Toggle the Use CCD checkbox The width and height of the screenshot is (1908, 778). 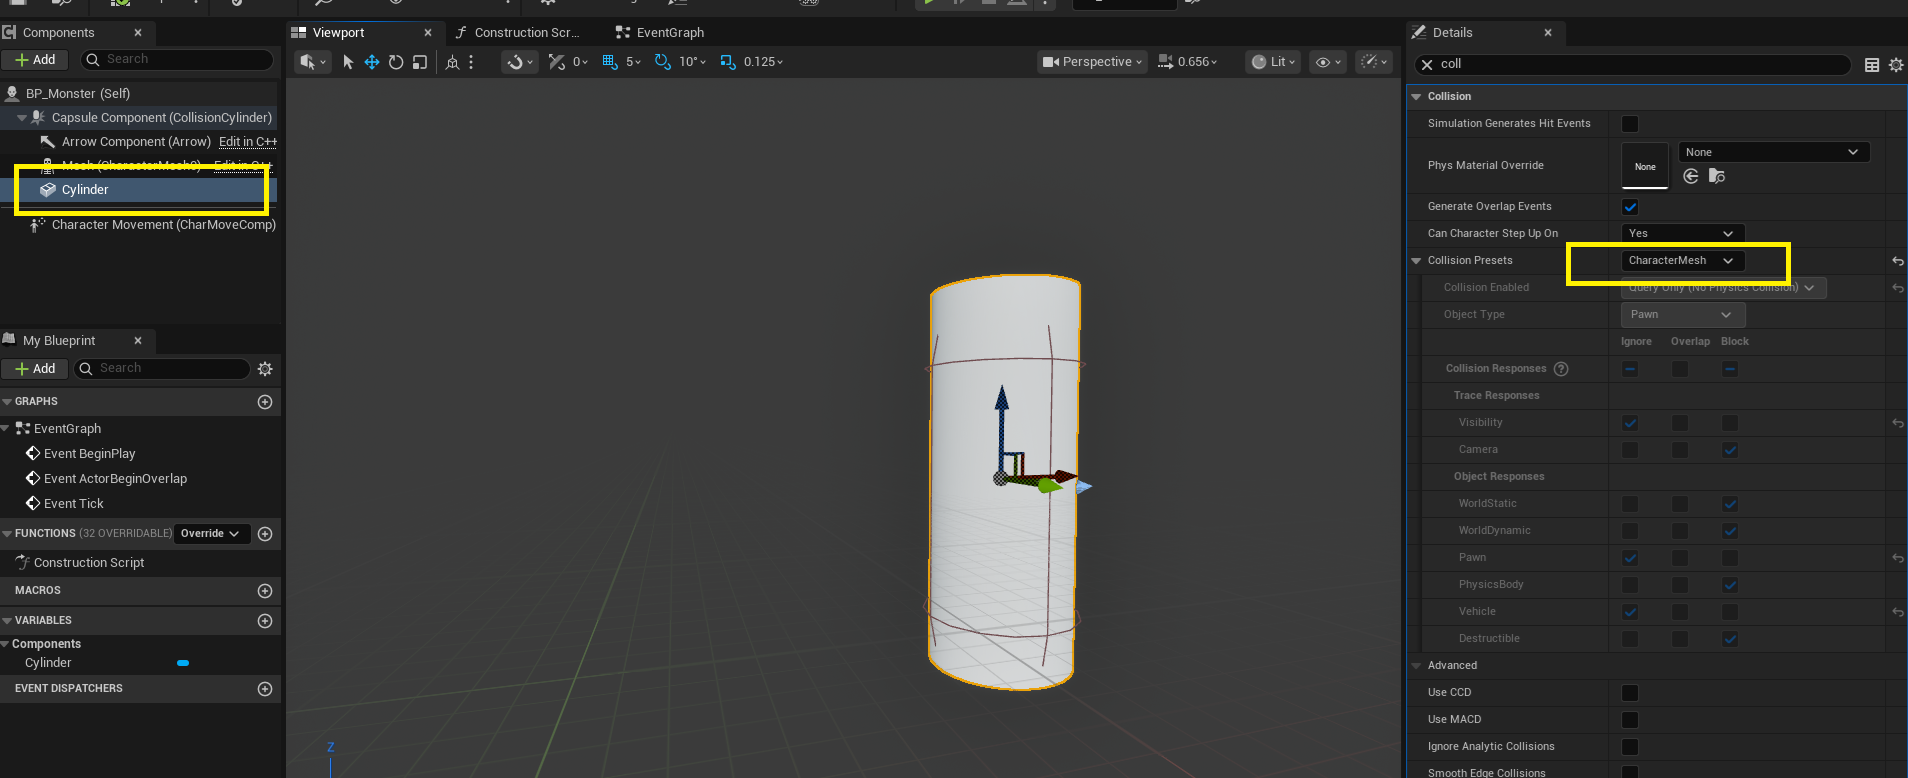(1630, 693)
